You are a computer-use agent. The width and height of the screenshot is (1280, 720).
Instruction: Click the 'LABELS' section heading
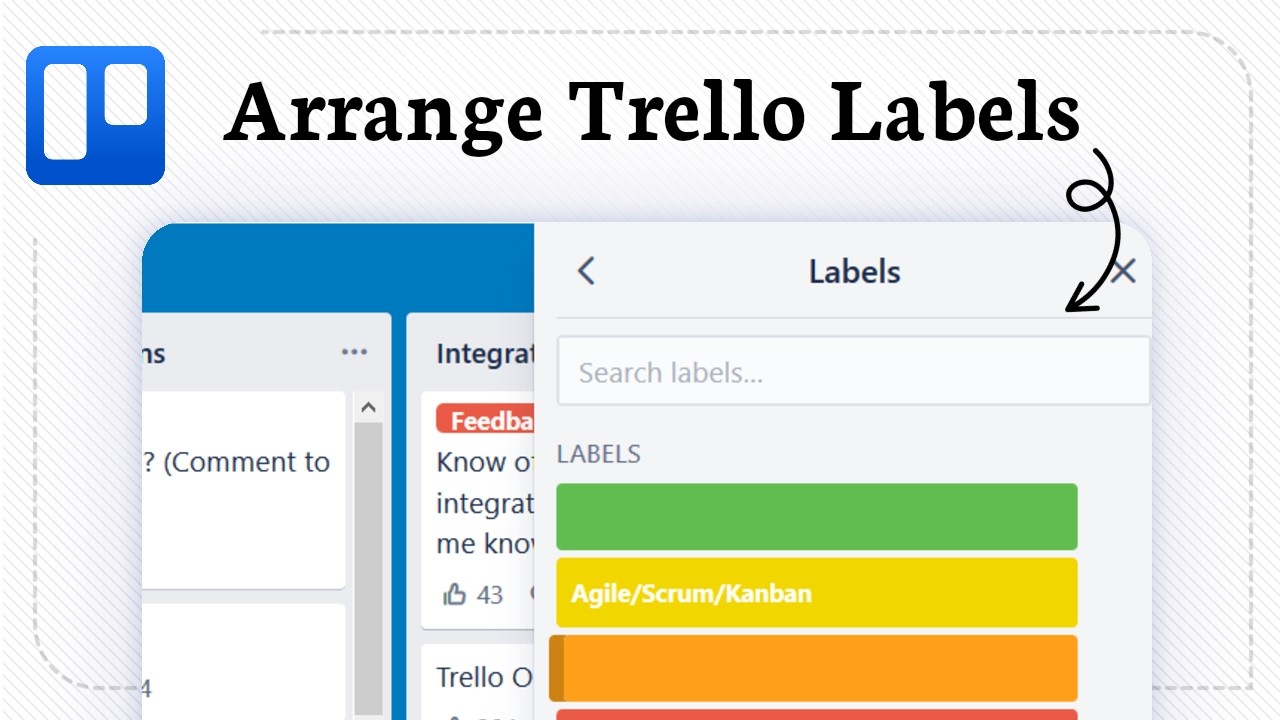click(x=599, y=454)
